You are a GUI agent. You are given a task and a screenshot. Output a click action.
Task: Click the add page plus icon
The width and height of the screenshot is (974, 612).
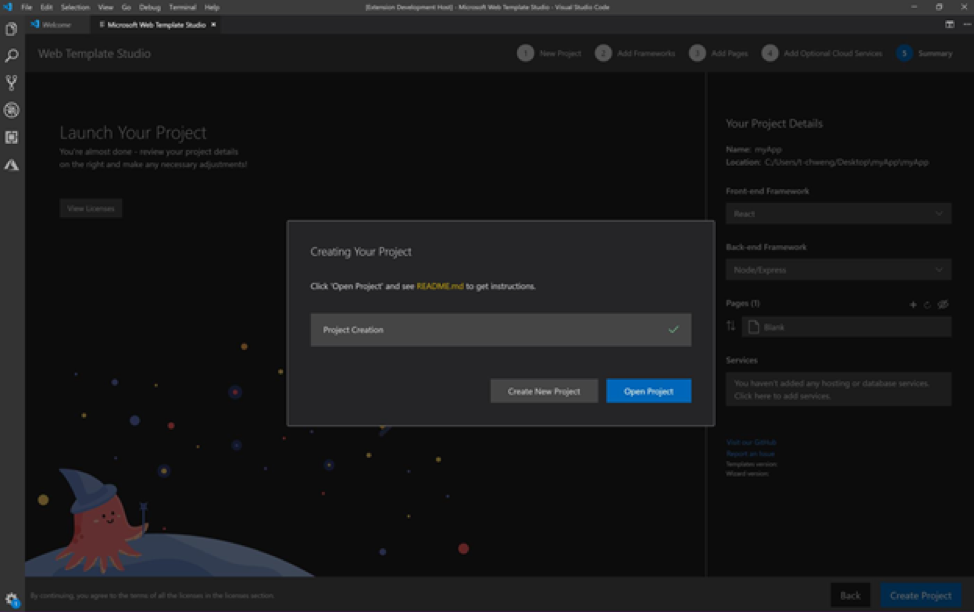[913, 304]
